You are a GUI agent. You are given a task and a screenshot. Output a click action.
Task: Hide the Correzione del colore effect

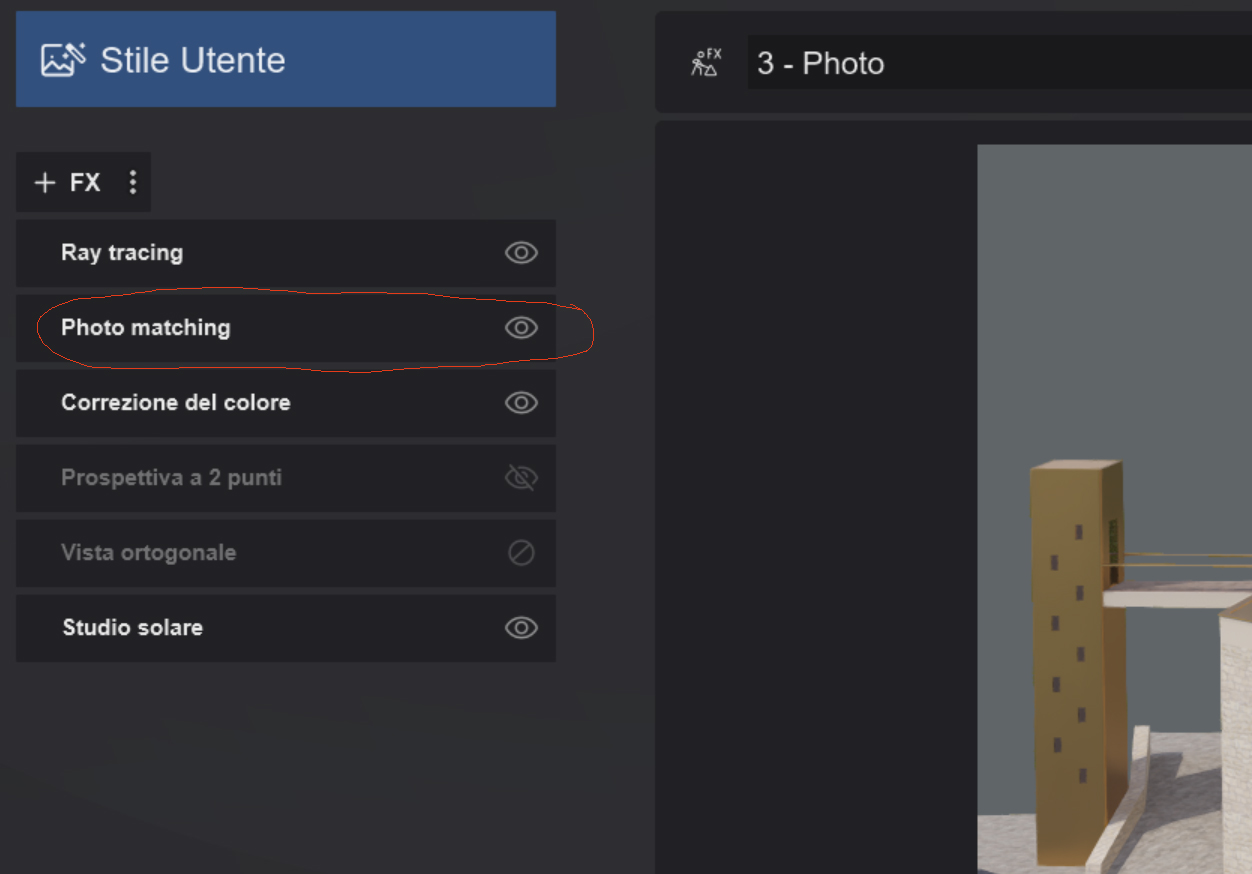click(x=521, y=403)
